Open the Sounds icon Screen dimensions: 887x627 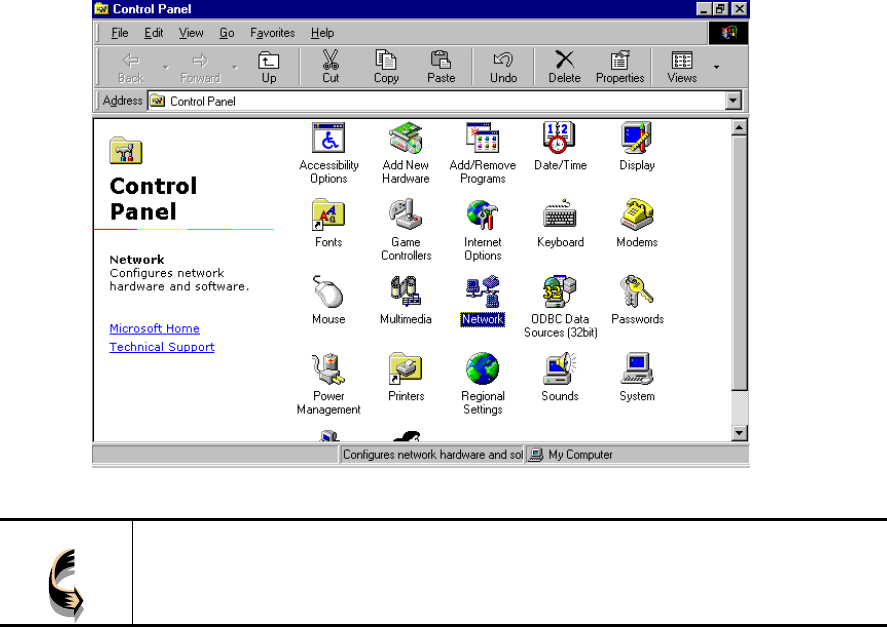coord(560,377)
